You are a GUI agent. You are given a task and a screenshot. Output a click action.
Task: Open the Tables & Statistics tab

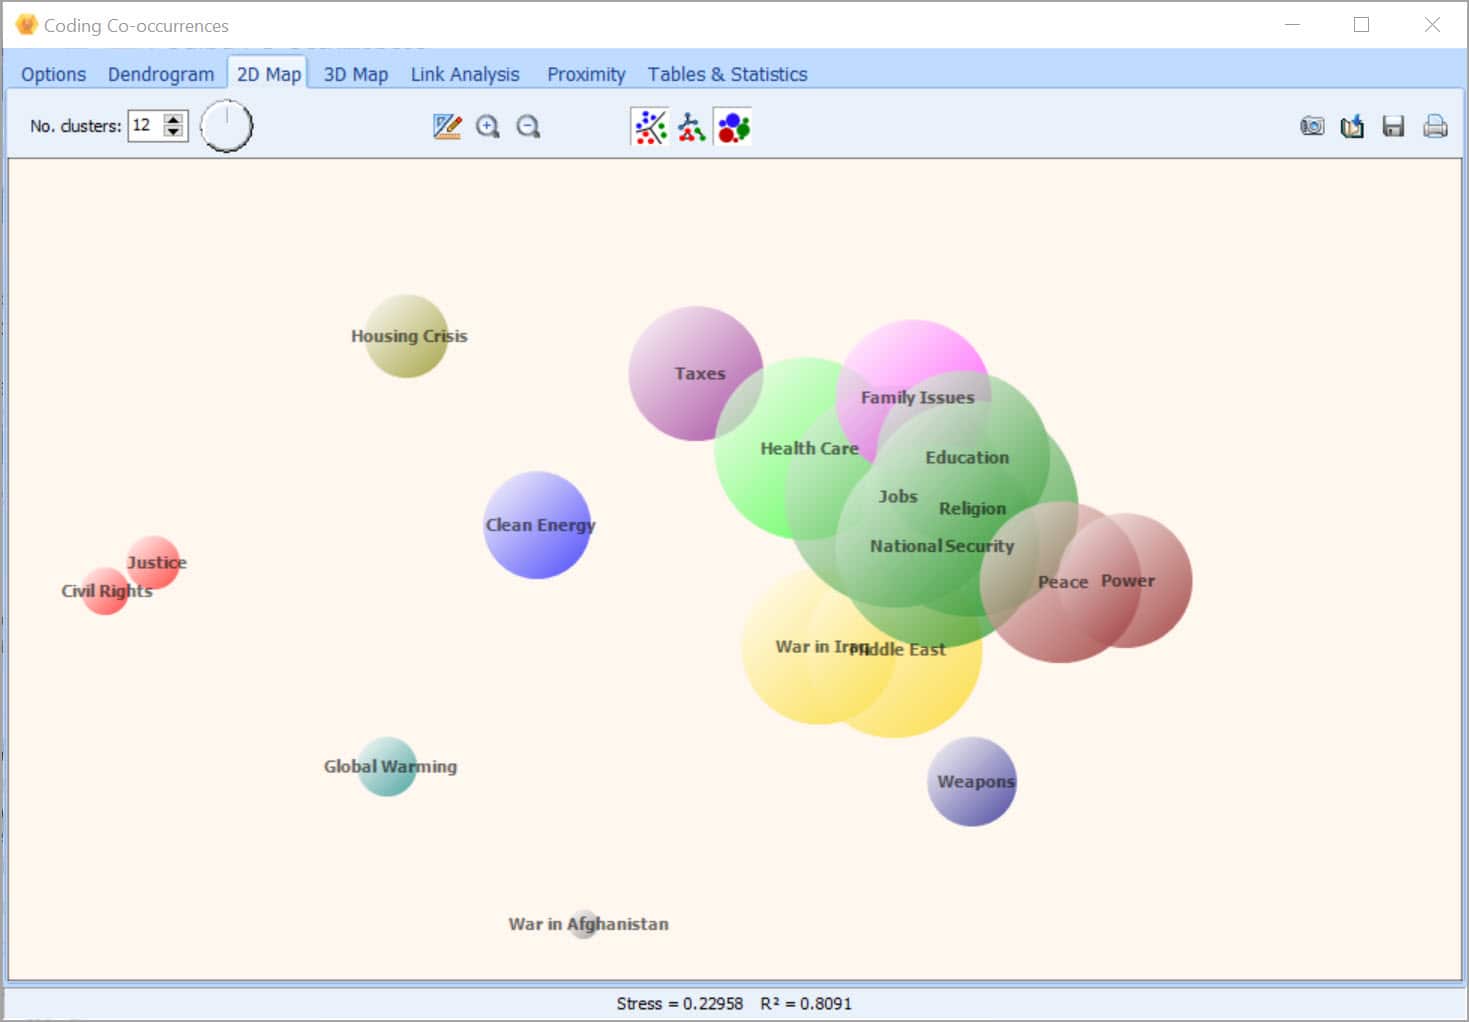pos(727,74)
